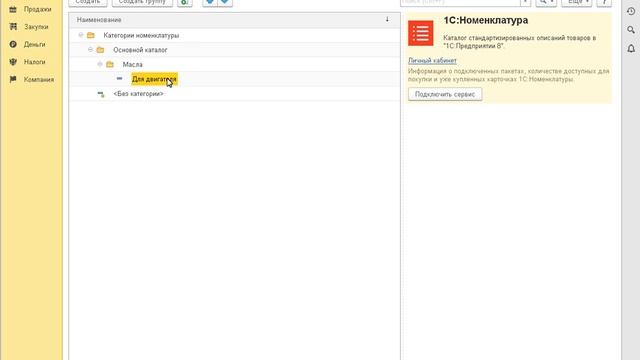Open the Еще dropdown menu
Viewport: 640px width, 360px height.
pos(576,2)
